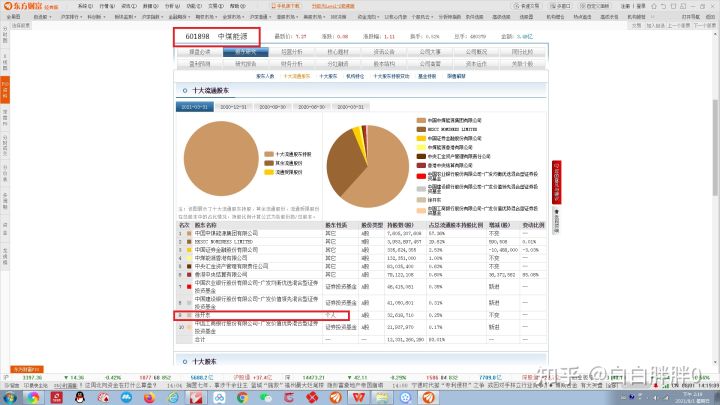Open the WPS icon in the taskbar

[x=359, y=398]
